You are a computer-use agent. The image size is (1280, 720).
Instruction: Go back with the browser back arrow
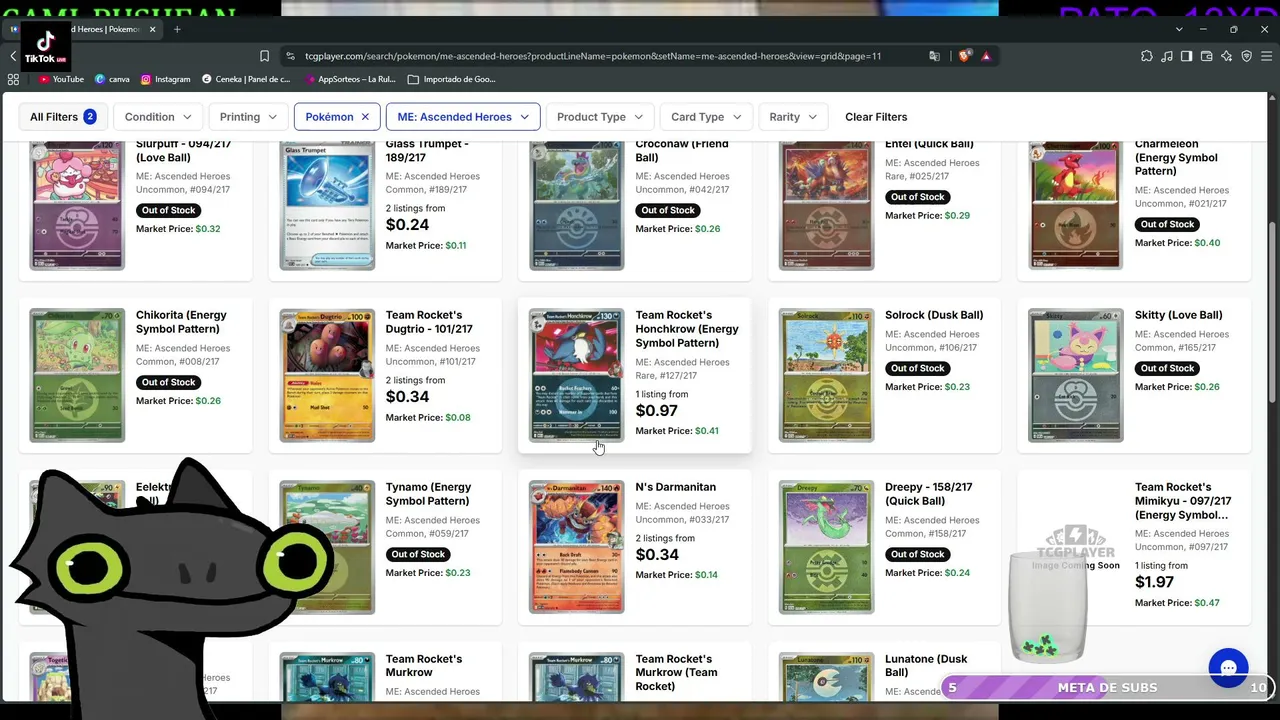pos(13,56)
